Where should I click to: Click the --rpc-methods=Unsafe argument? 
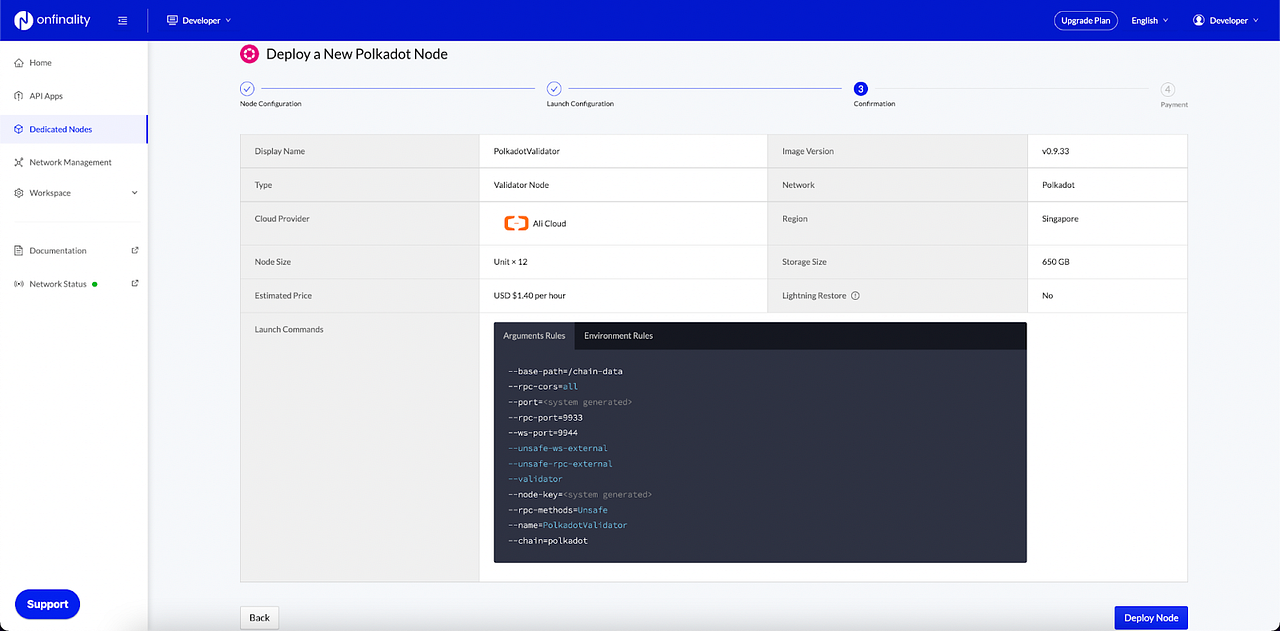(558, 510)
